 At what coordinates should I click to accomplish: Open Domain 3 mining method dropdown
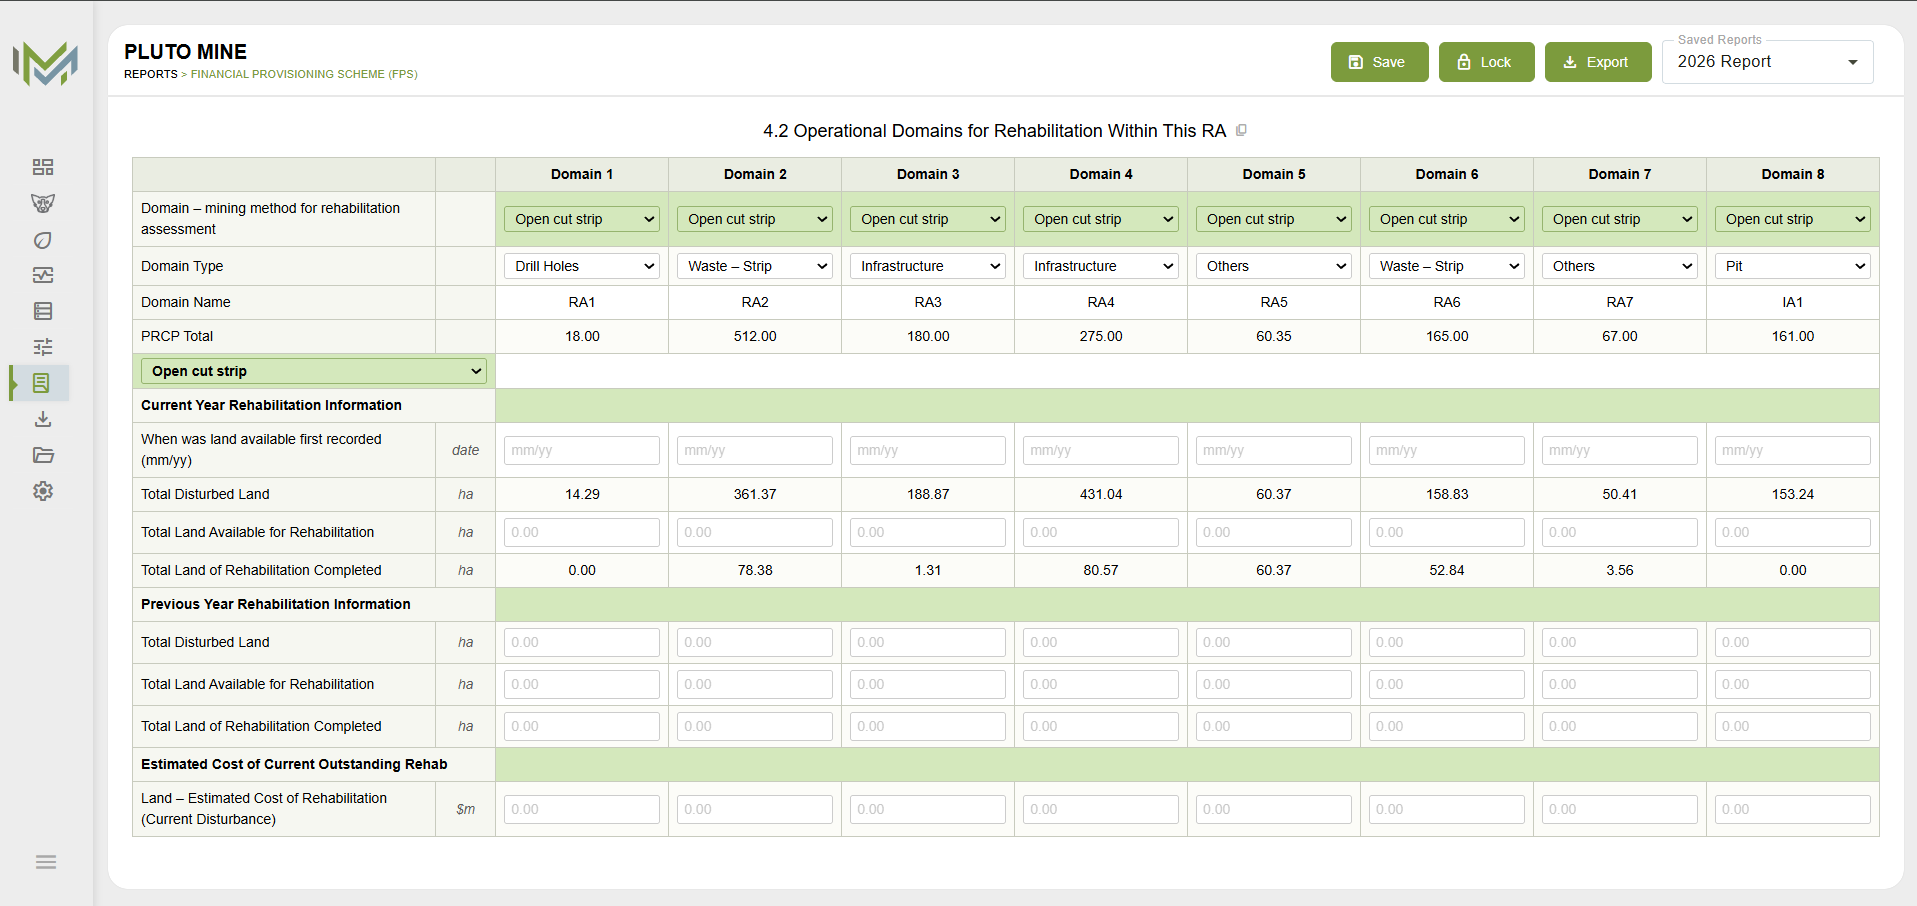click(x=928, y=219)
